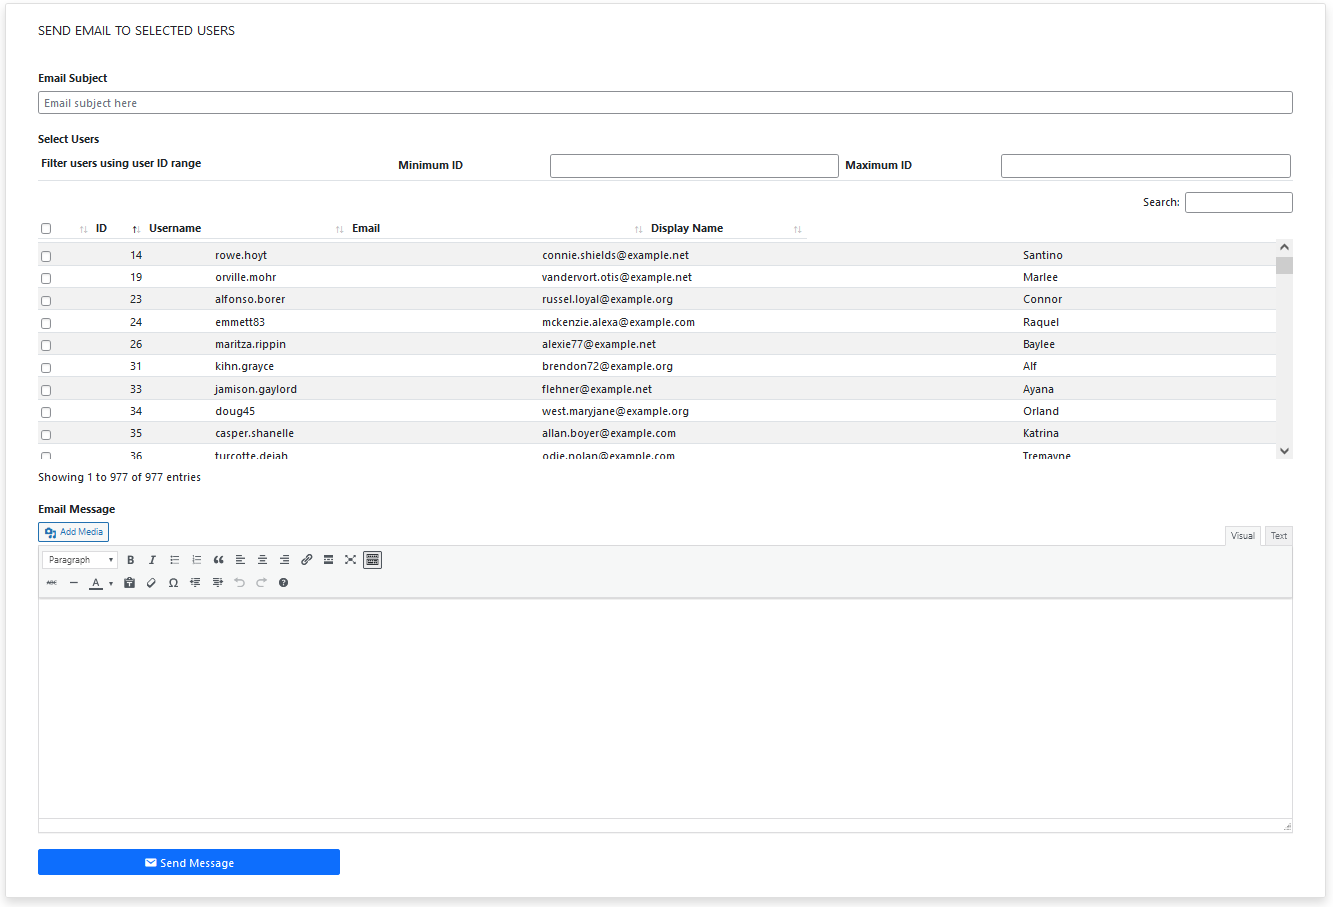Sort the table by Username column
The height and width of the screenshot is (907, 1333).
(175, 229)
